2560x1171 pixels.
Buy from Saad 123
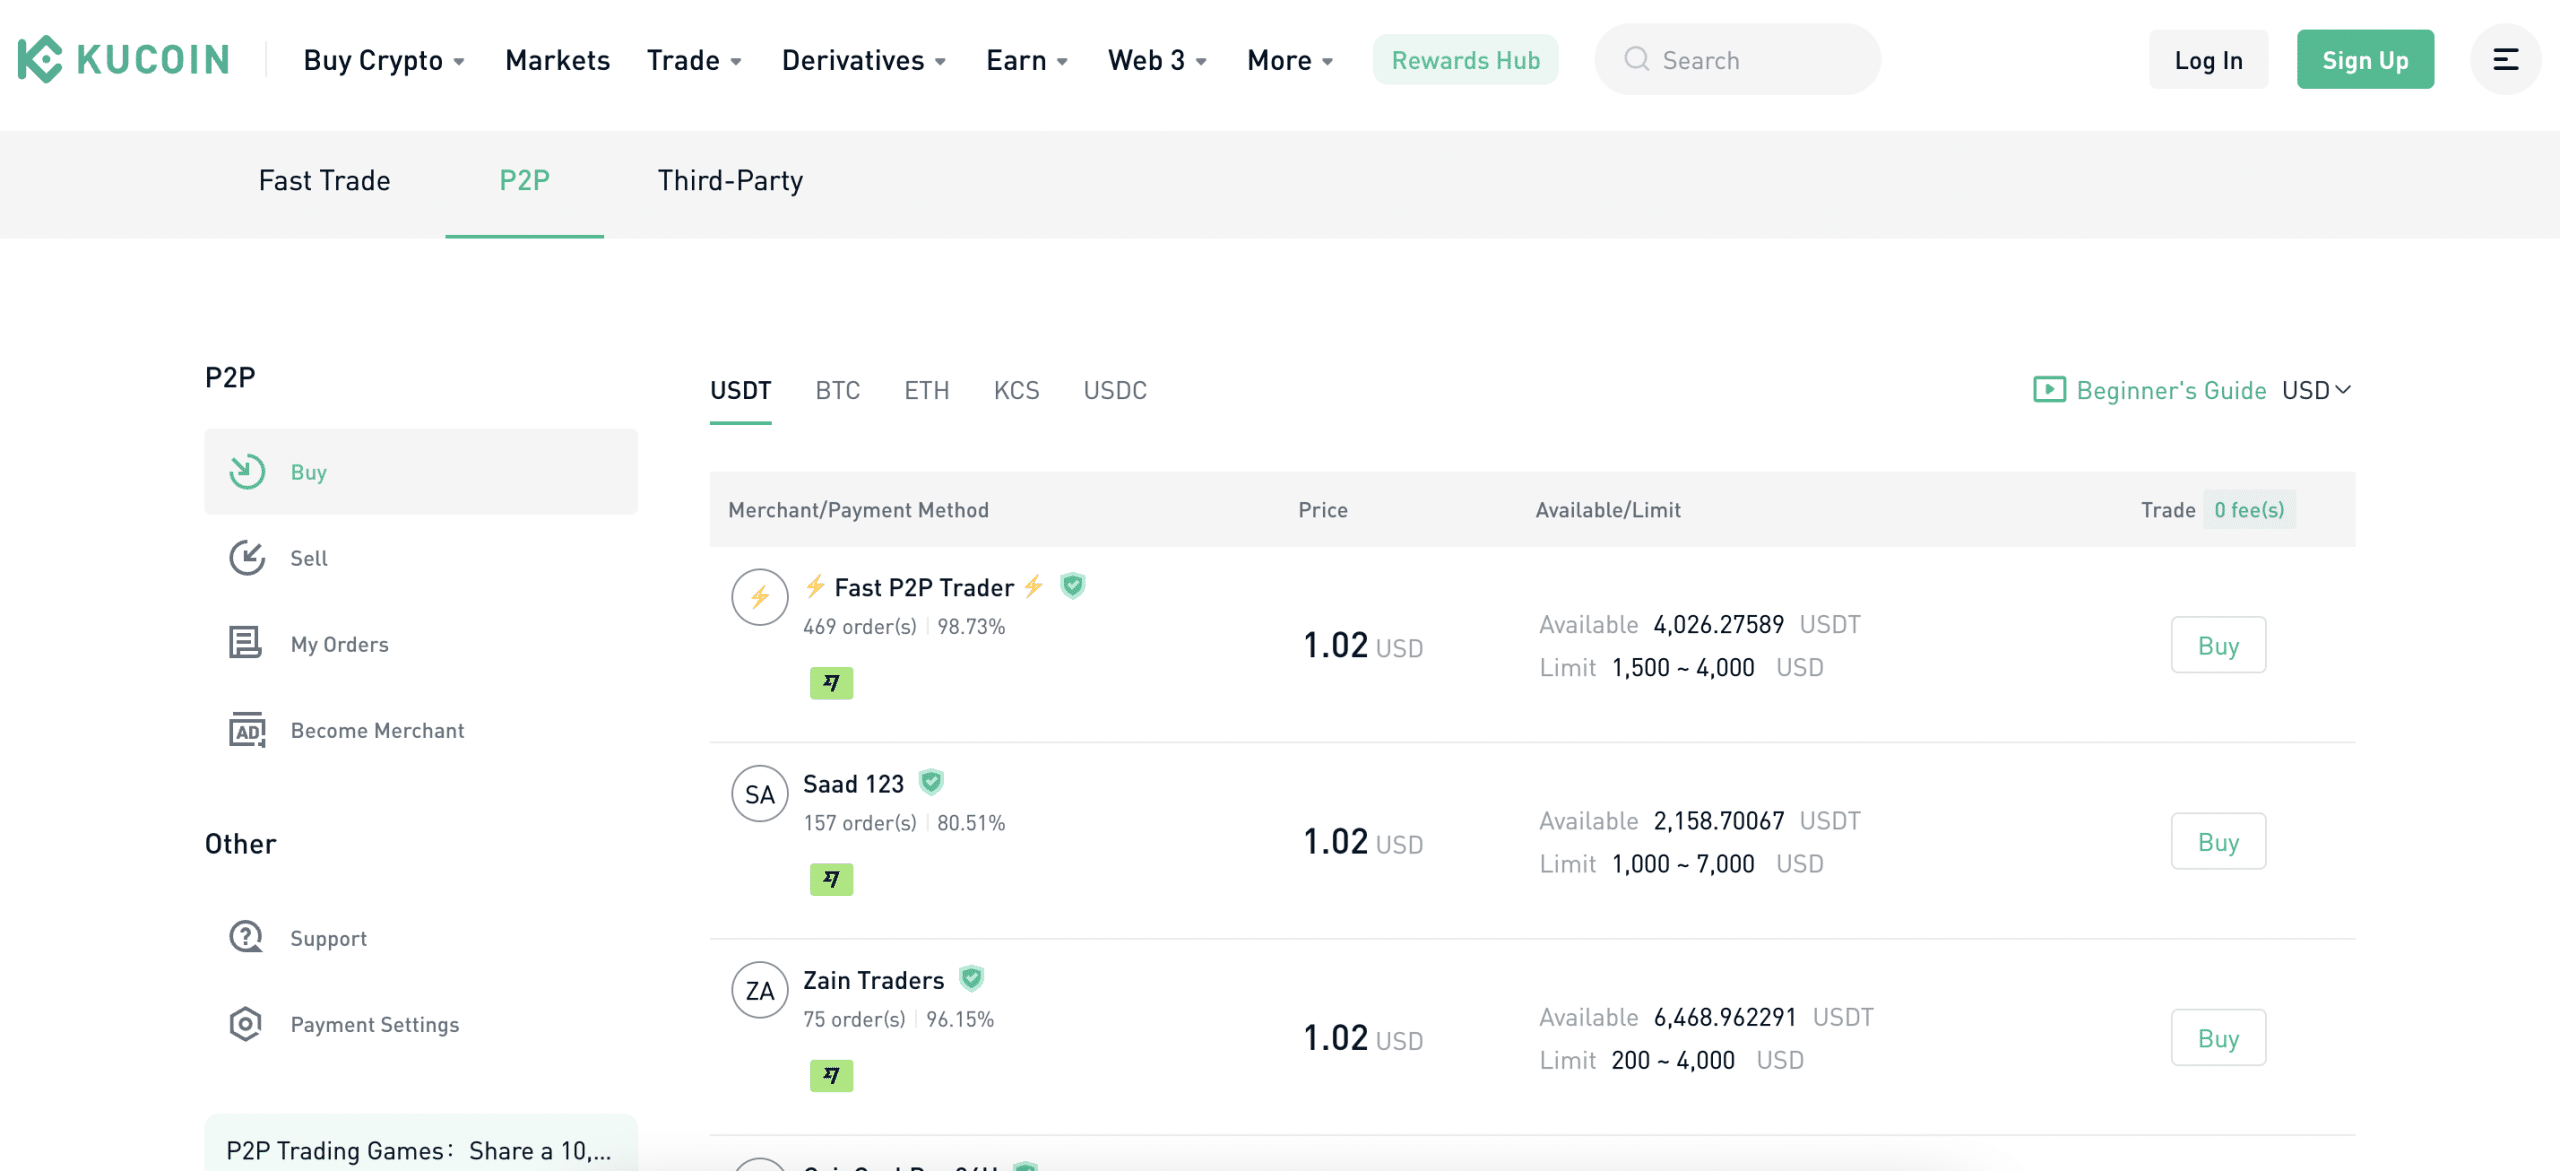click(x=2218, y=841)
